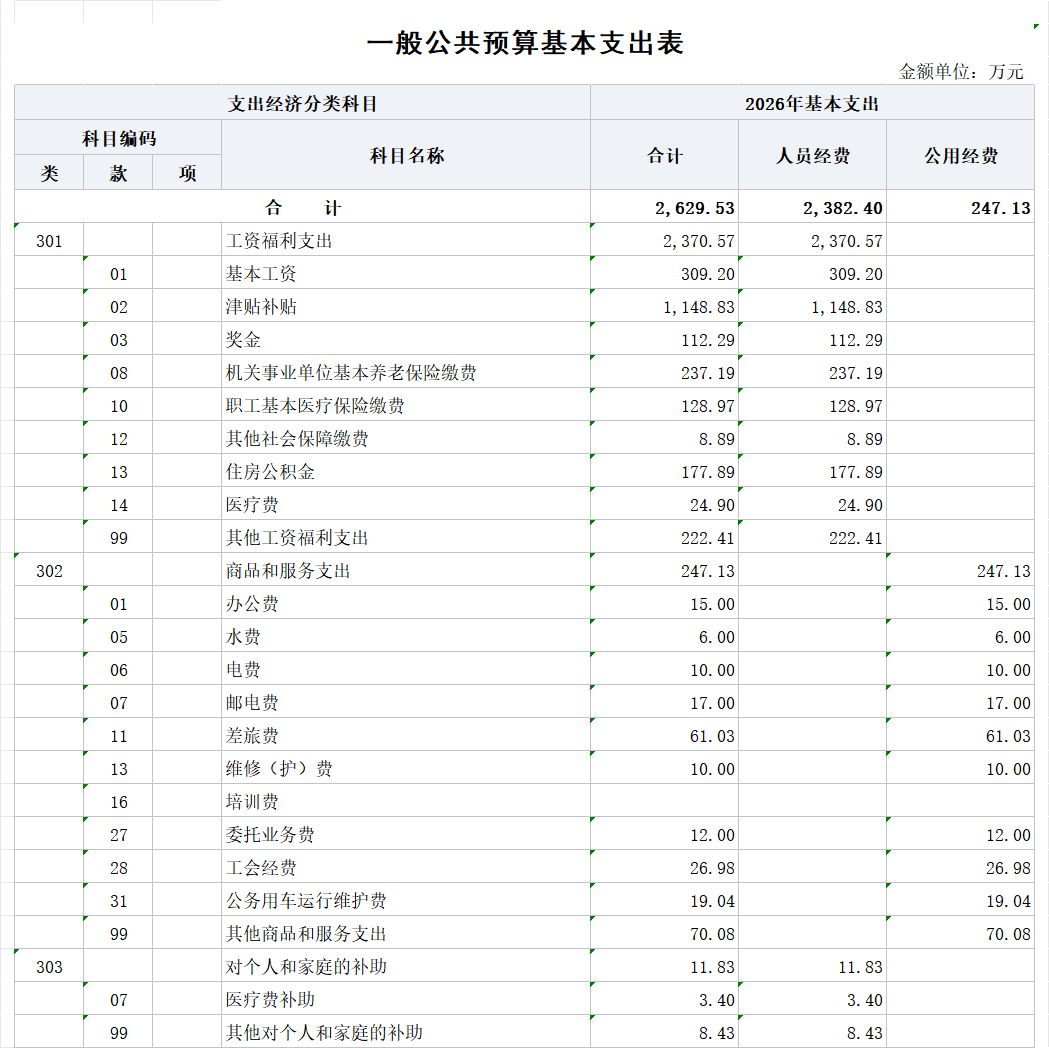Click the 其他社会保障缴费 cell
Image resolution: width=1049 pixels, height=1048 pixels.
click(x=406, y=438)
